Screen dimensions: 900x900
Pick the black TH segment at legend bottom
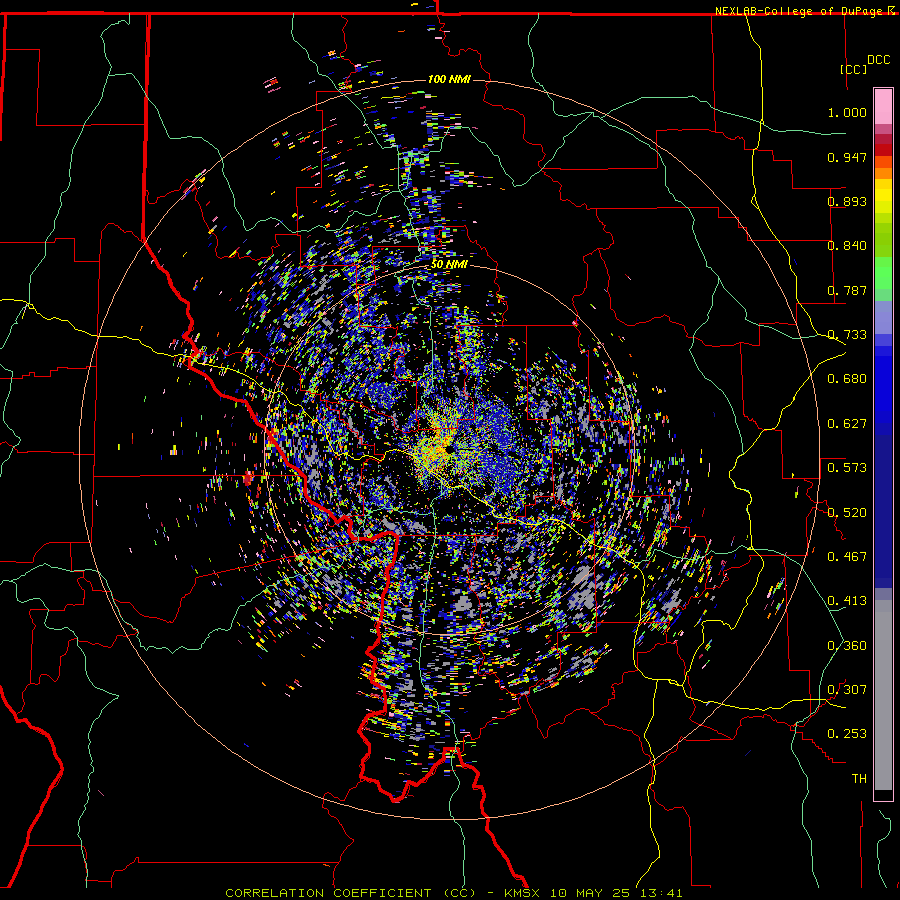click(883, 794)
